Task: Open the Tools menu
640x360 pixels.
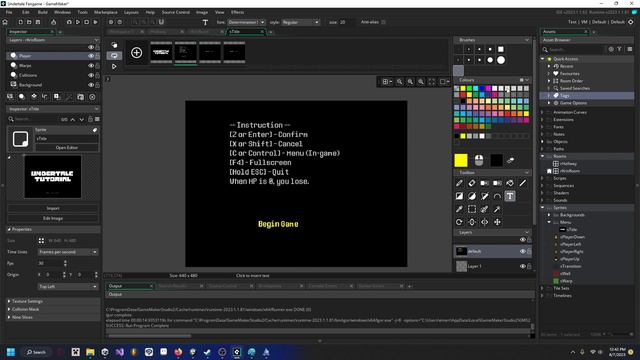Action: pos(82,12)
